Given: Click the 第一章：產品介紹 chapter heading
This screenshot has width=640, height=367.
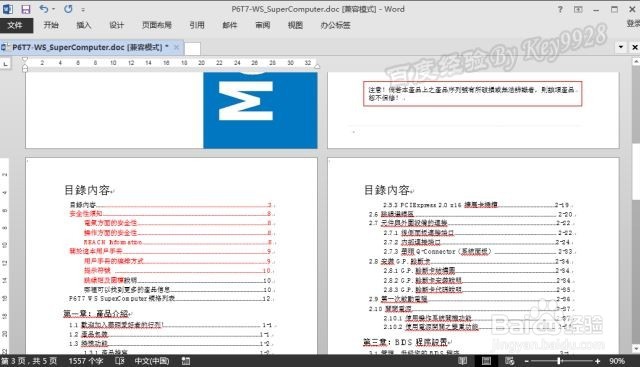Looking at the screenshot, I should pyautogui.click(x=96, y=314).
